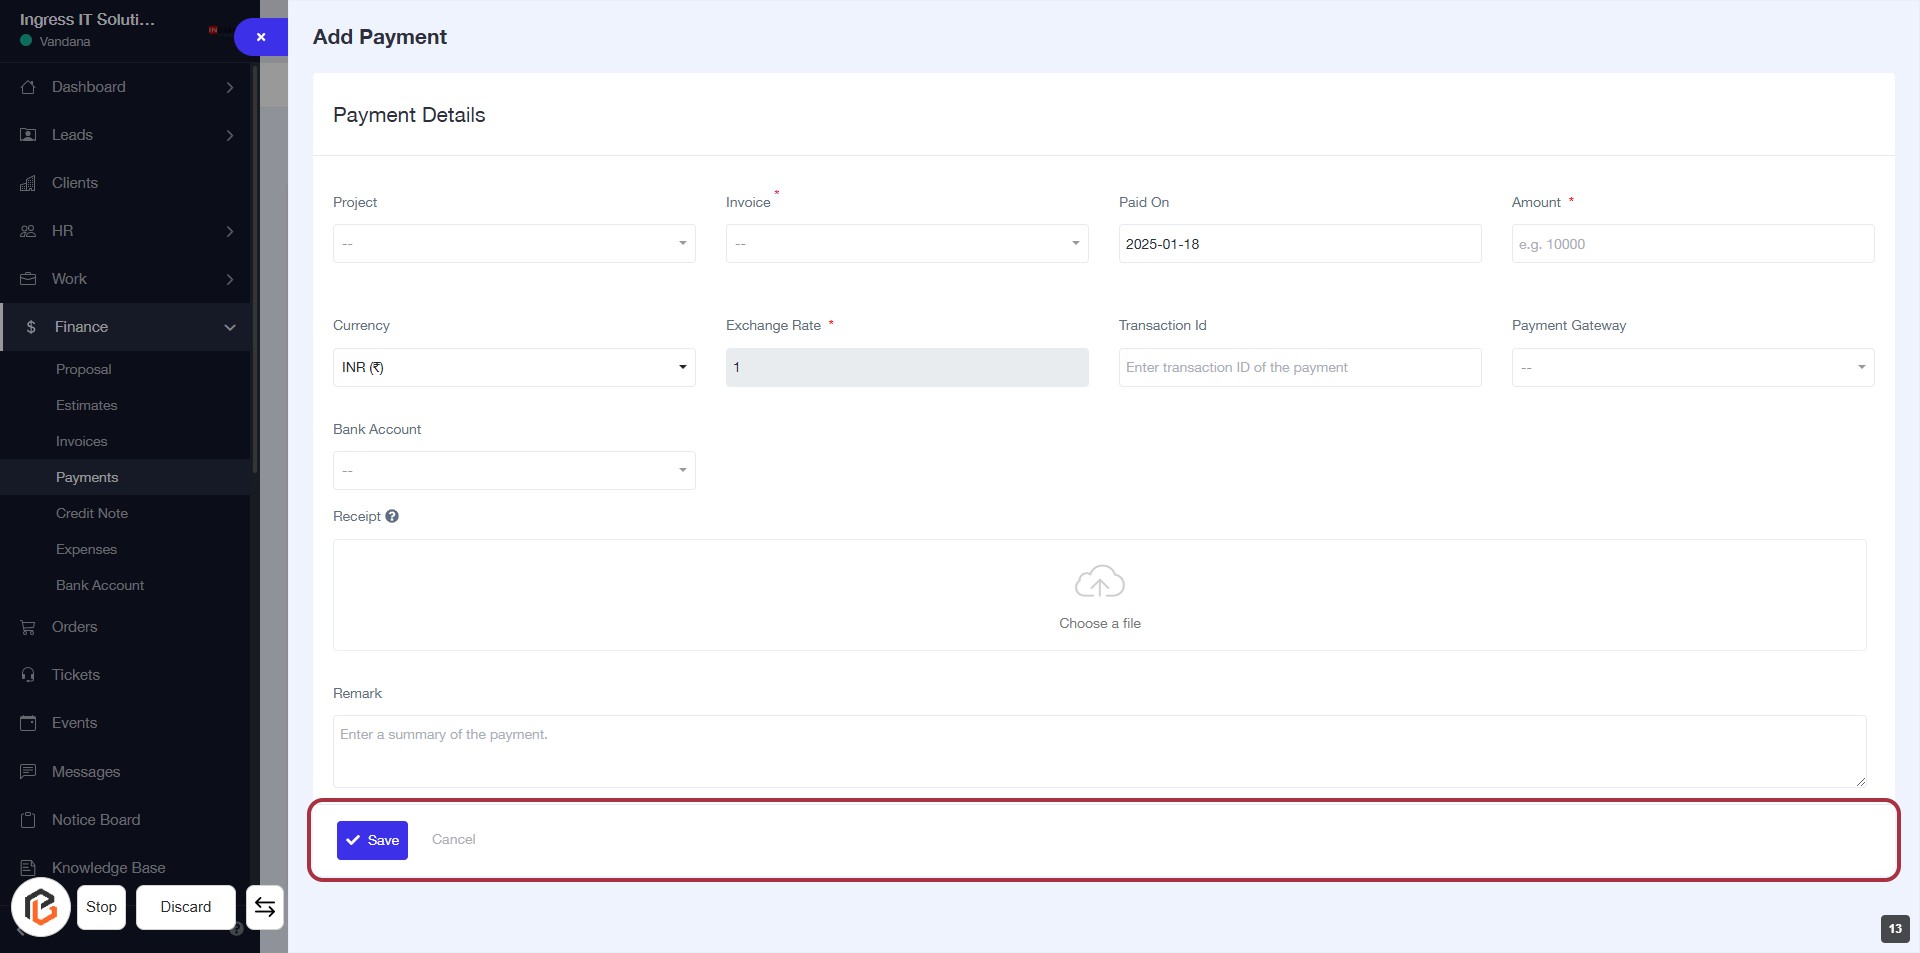Click the Orders cart icon
The height and width of the screenshot is (953, 1920).
pos(28,627)
